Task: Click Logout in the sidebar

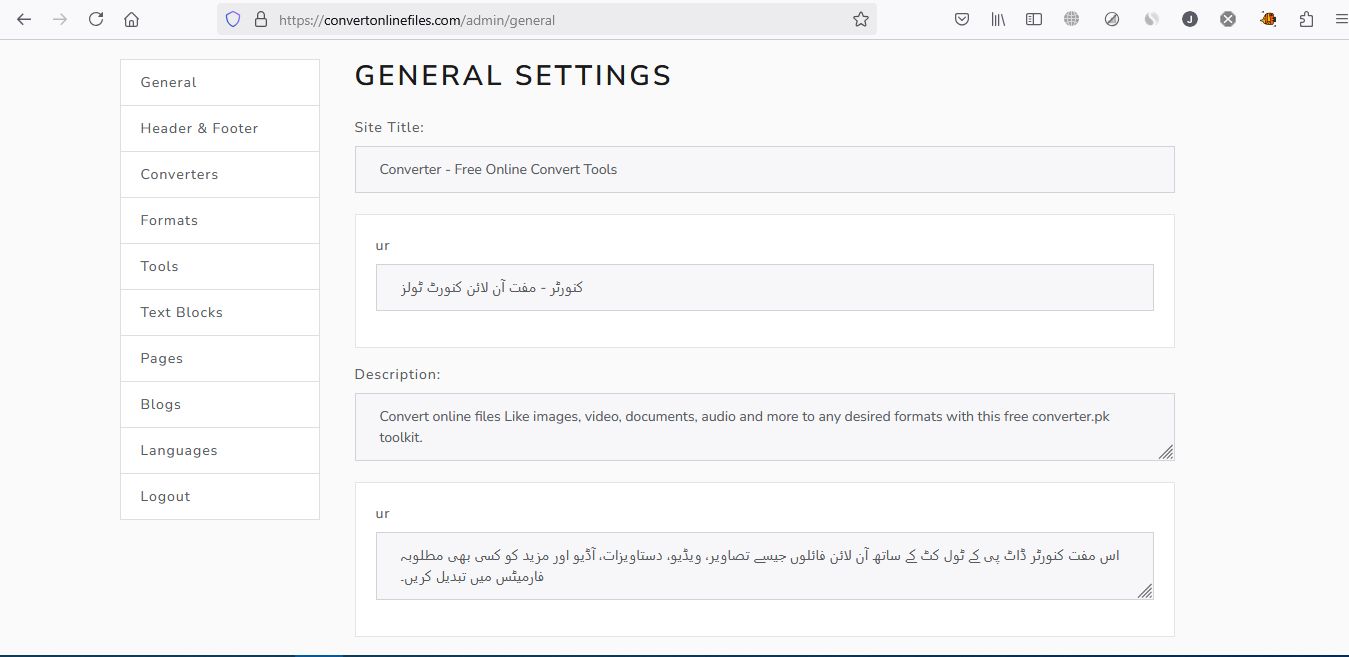Action: click(x=220, y=497)
